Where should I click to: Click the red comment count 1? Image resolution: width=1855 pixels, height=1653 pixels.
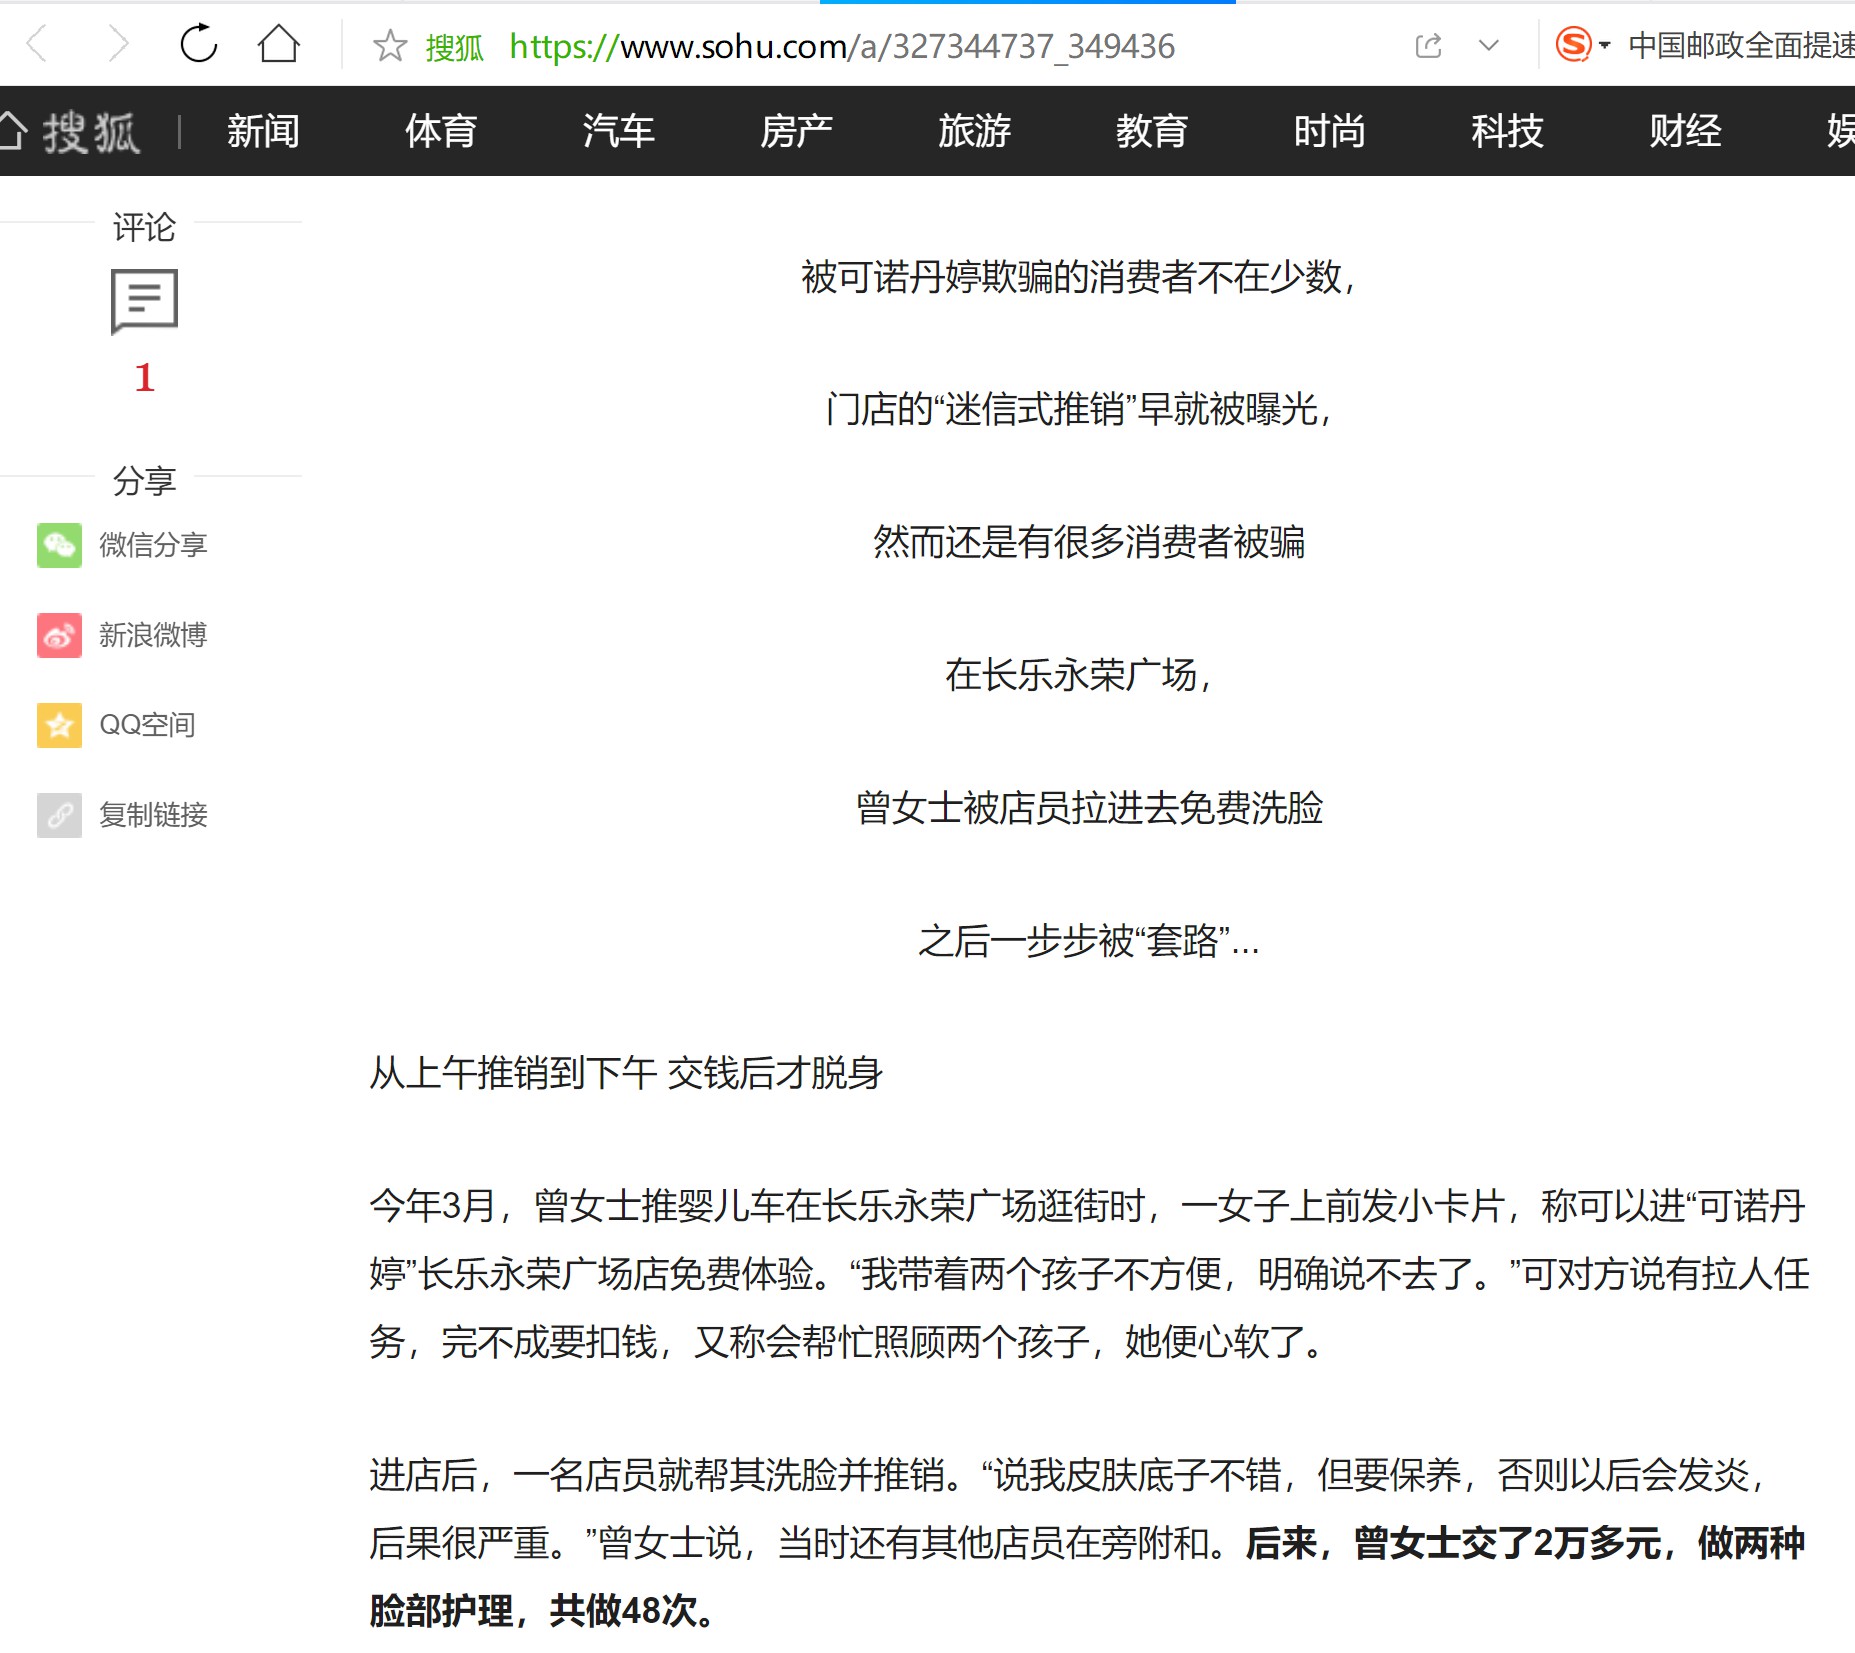click(144, 378)
